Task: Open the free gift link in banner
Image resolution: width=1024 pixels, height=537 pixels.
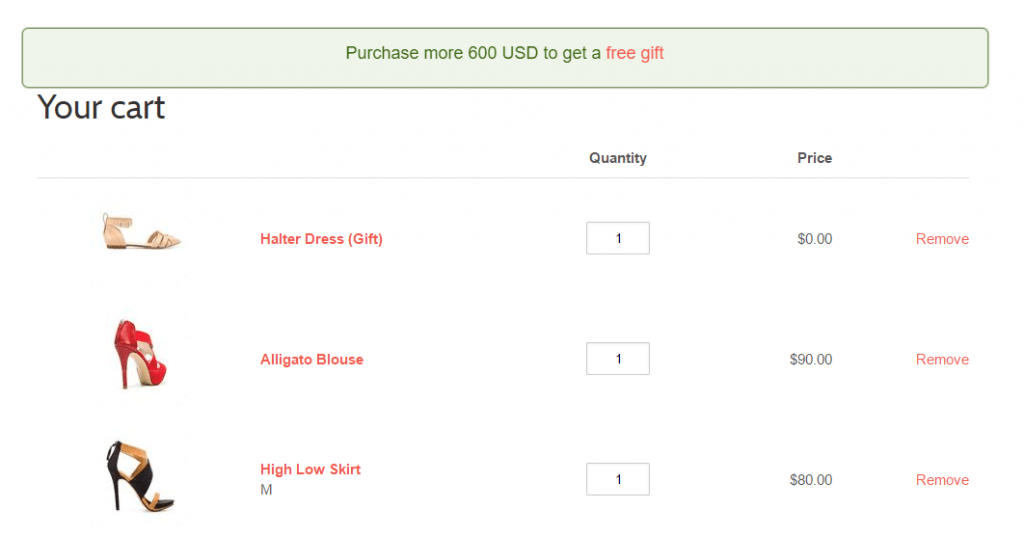Action: click(634, 53)
